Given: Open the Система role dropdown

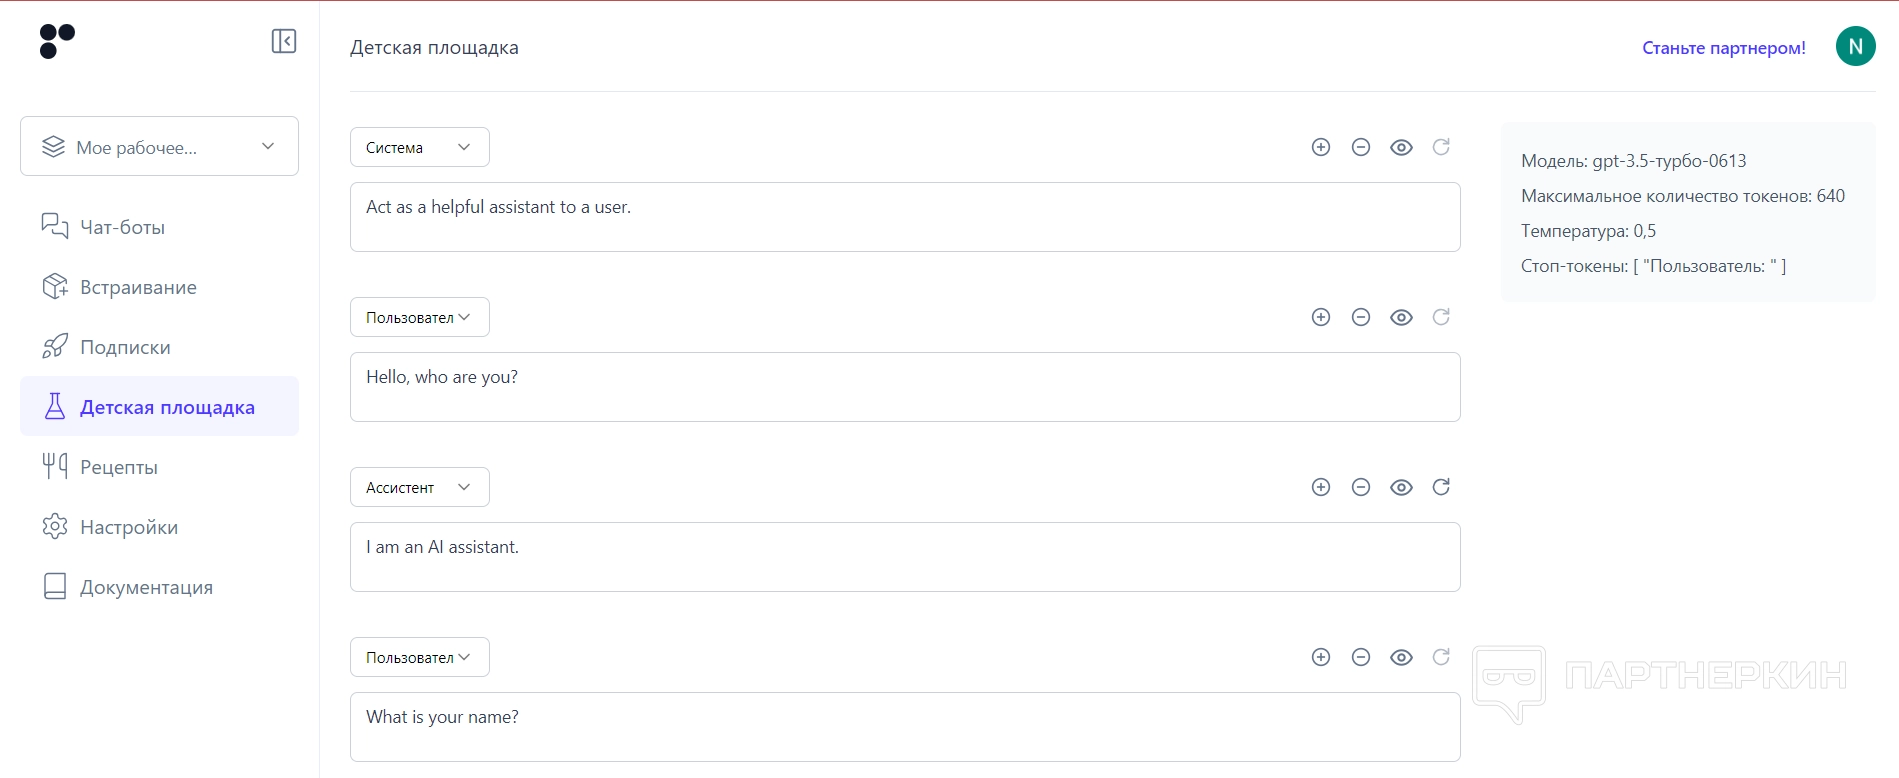Looking at the screenshot, I should click(x=419, y=147).
